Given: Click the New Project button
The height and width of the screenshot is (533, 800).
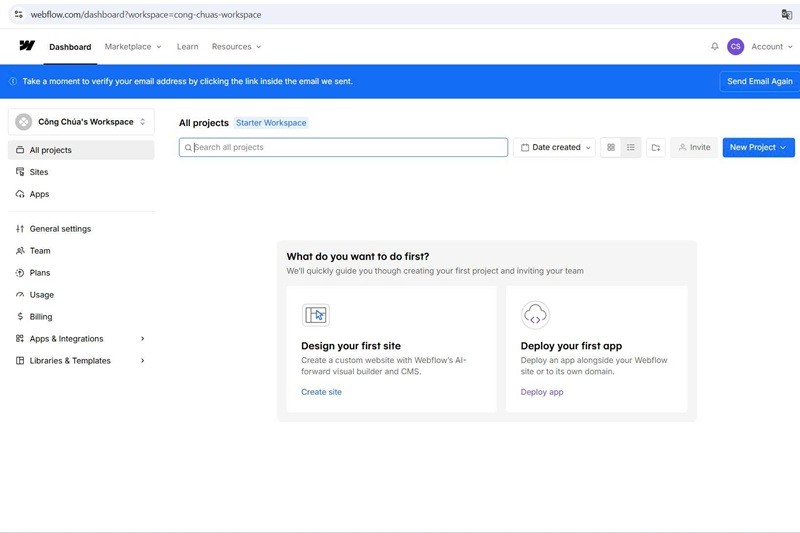Looking at the screenshot, I should (758, 147).
